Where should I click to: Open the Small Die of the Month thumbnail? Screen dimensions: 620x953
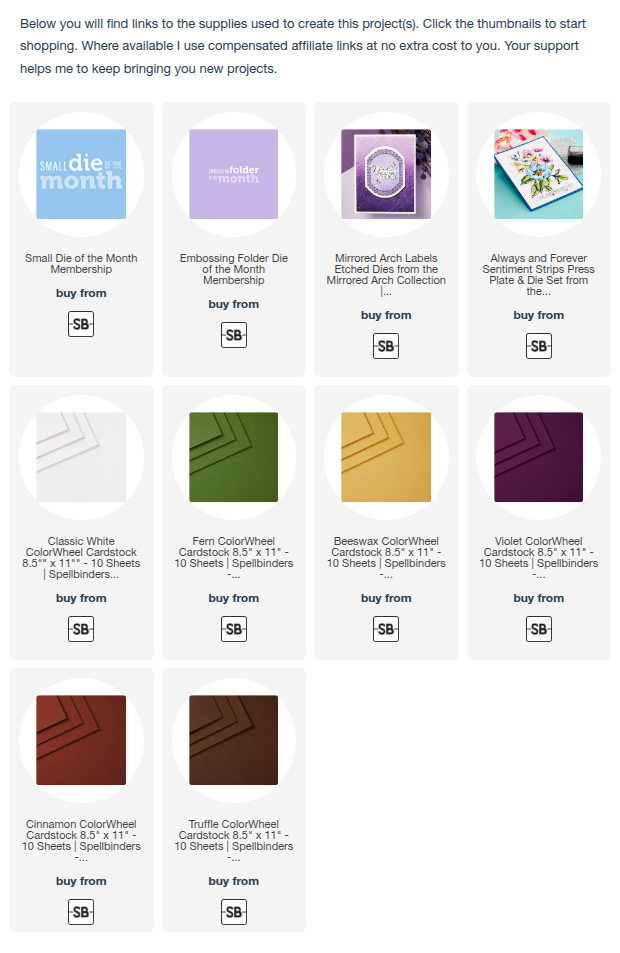point(81,174)
